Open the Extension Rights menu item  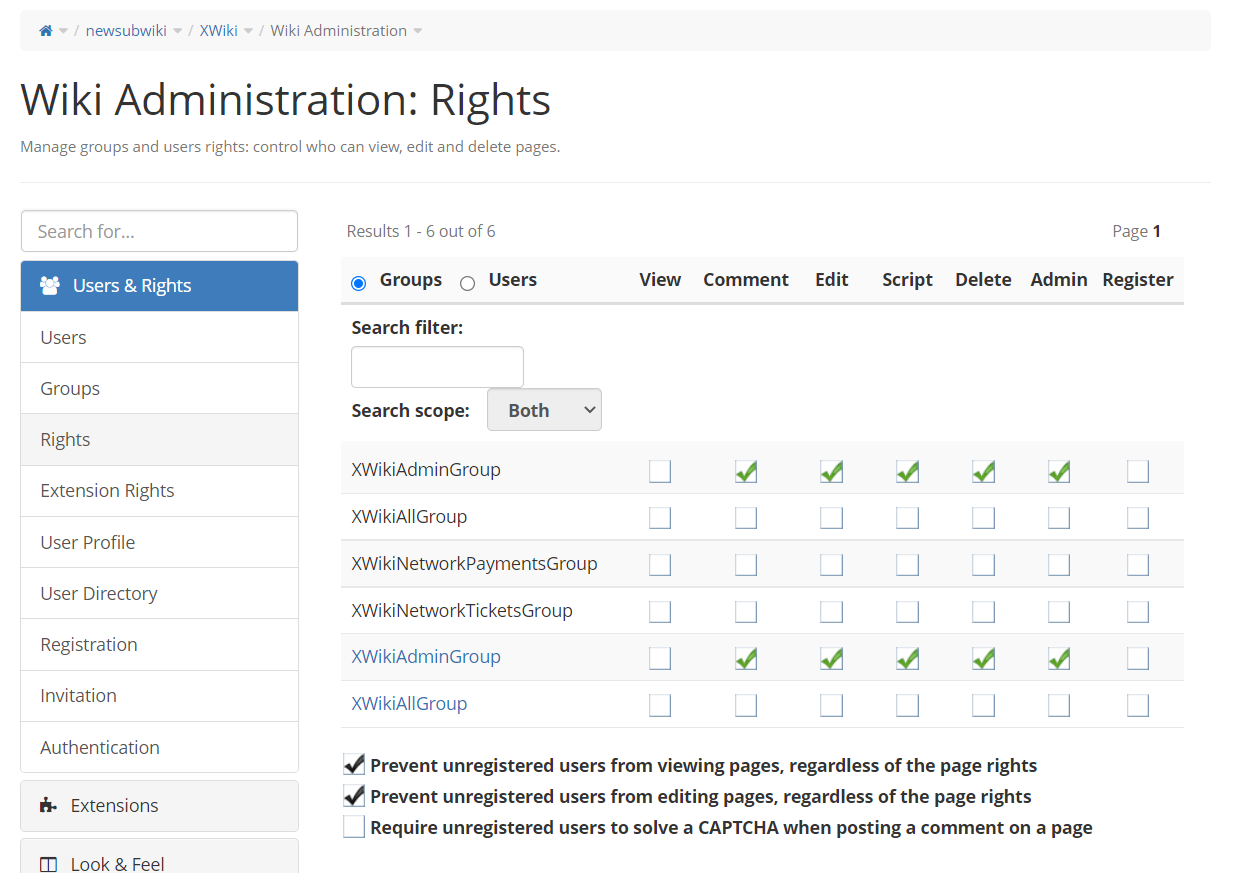159,491
